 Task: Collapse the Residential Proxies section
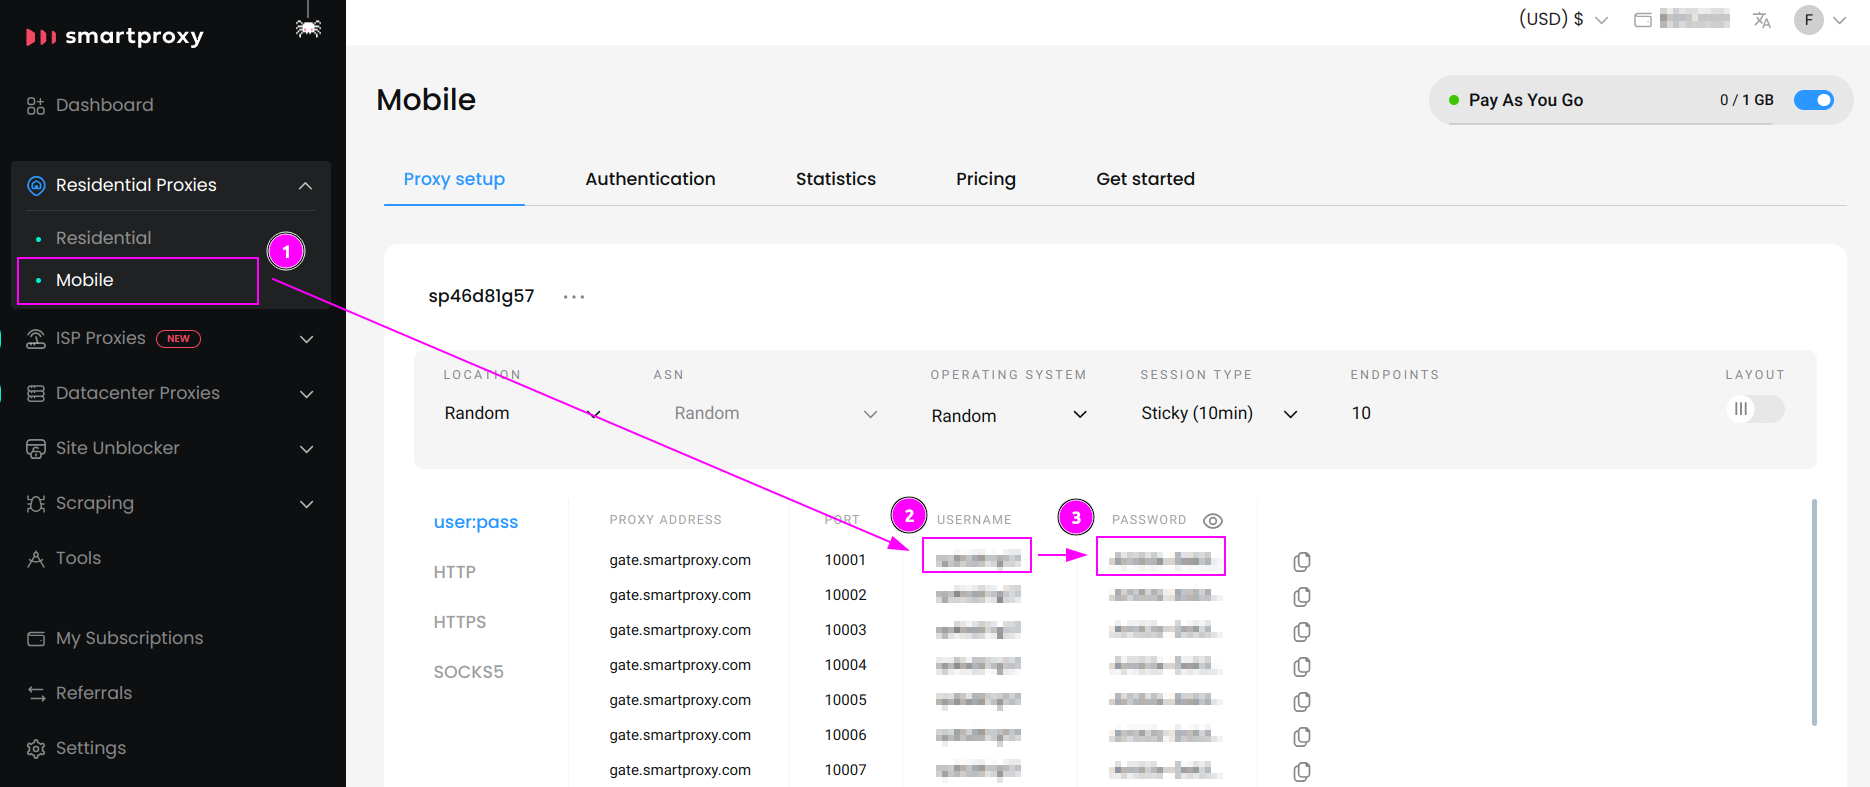pos(306,186)
